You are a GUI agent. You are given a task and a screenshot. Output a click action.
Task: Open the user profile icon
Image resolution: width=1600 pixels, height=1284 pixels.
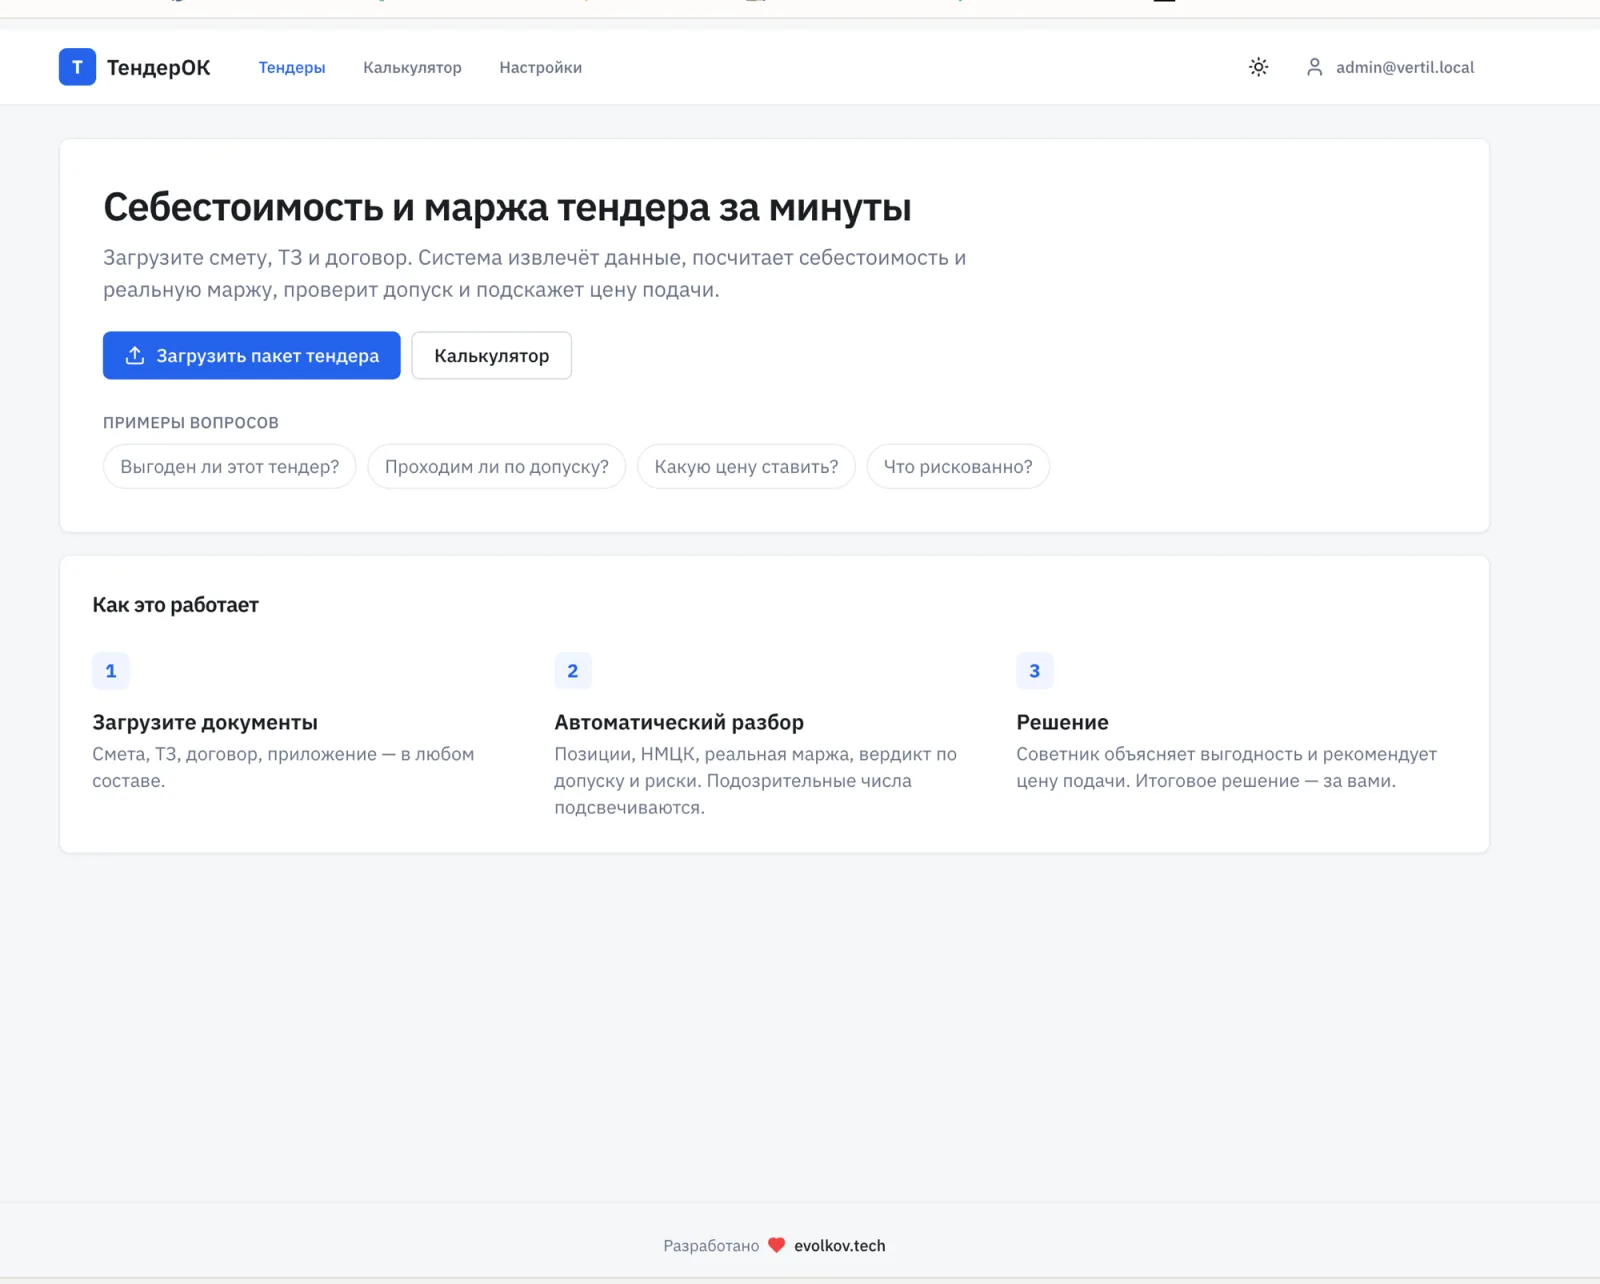point(1314,67)
